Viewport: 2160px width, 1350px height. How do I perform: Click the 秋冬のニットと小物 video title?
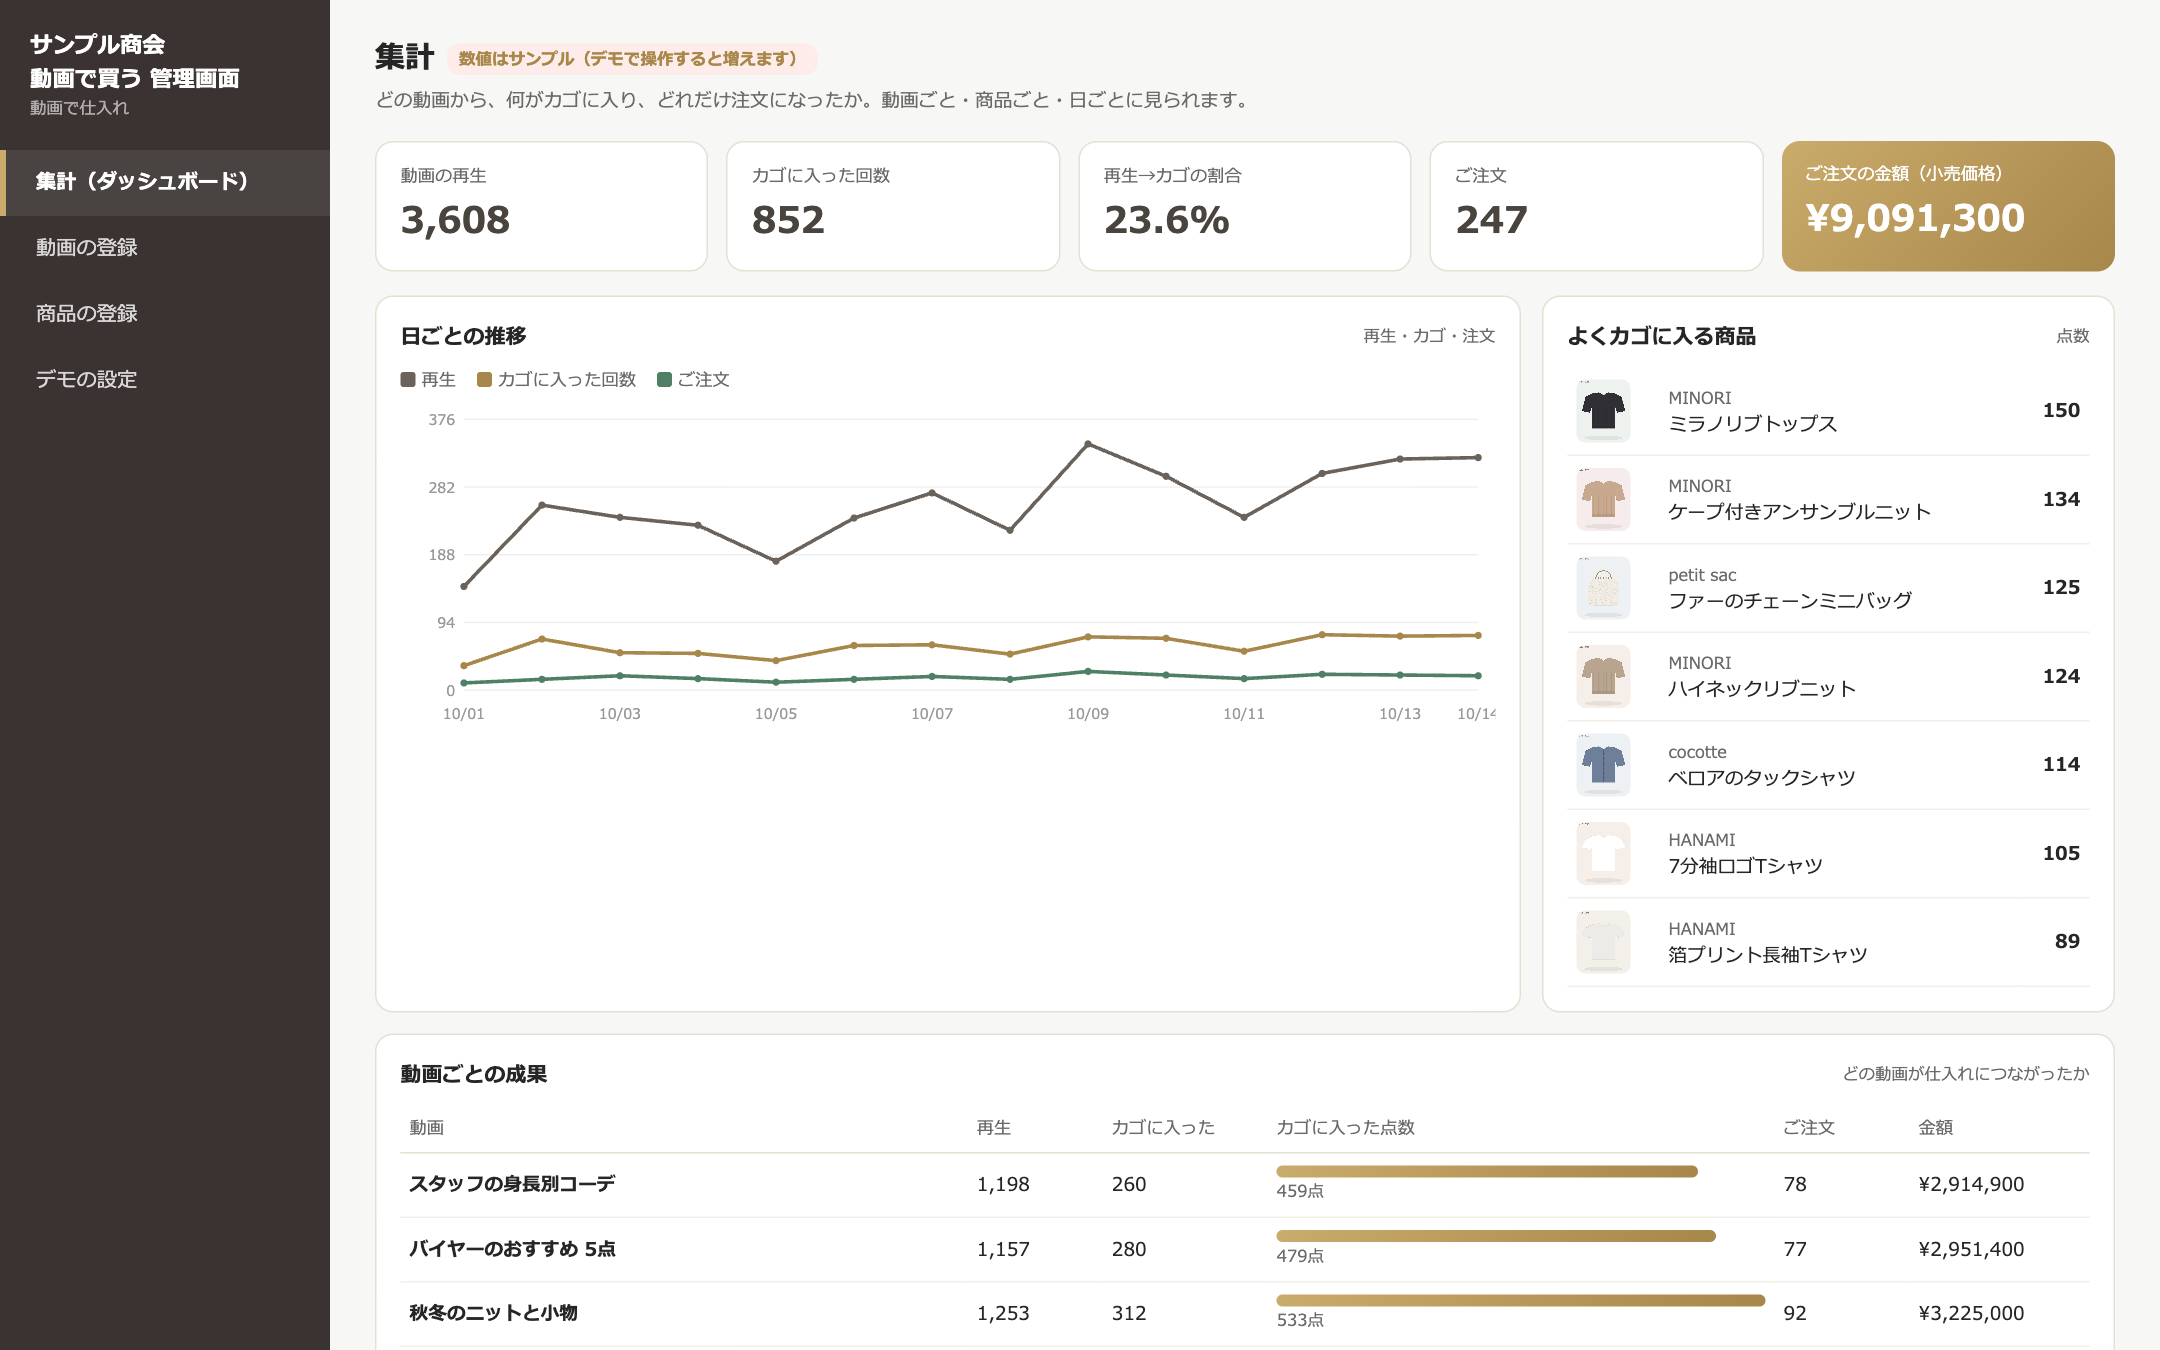click(x=493, y=1313)
